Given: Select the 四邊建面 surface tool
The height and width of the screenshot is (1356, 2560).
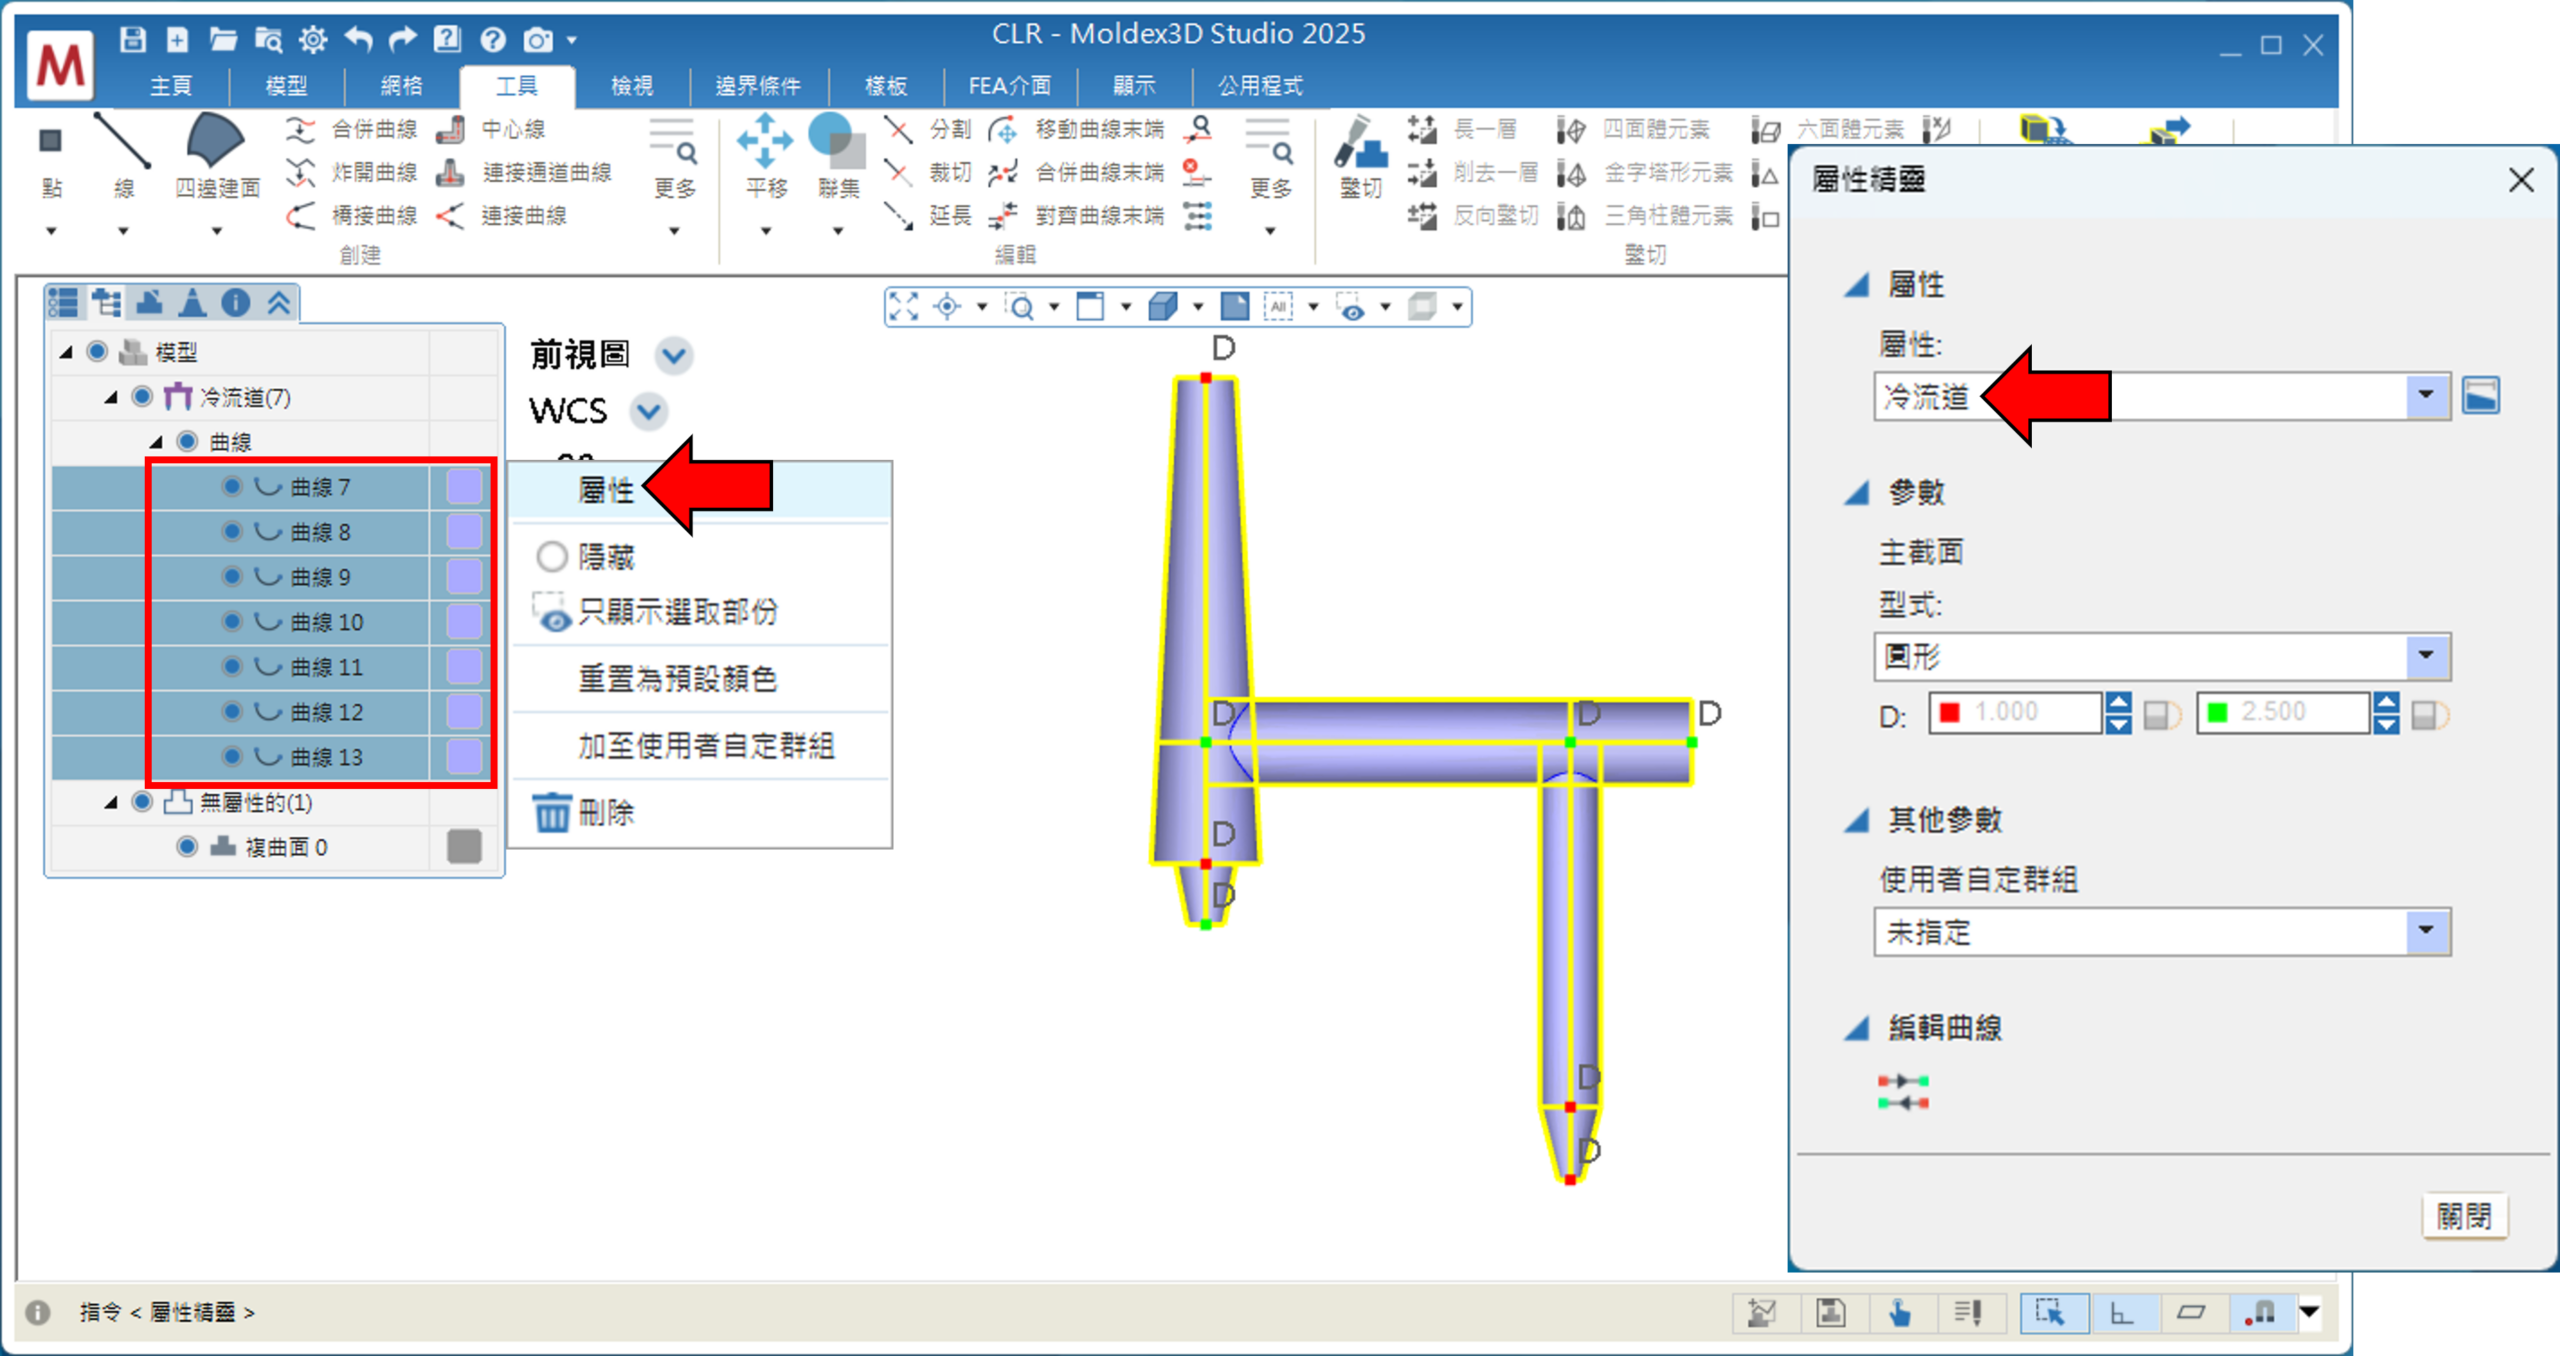Looking at the screenshot, I should coord(215,142).
